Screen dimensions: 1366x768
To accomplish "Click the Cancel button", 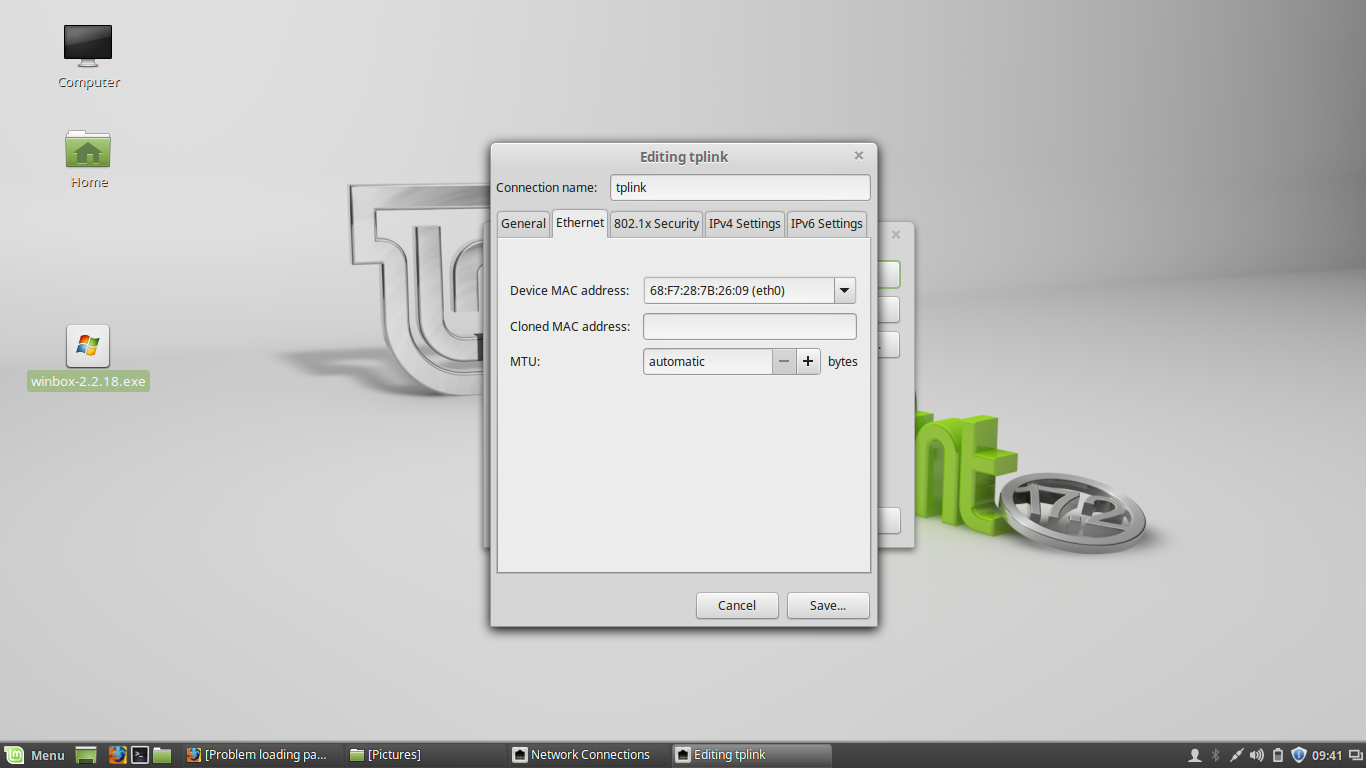I will click(737, 605).
